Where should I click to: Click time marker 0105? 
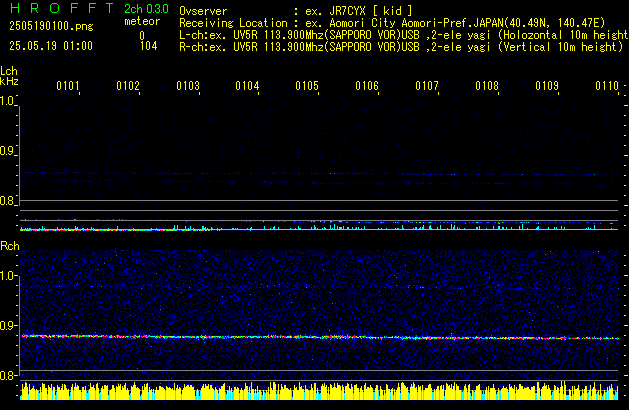pos(307,86)
